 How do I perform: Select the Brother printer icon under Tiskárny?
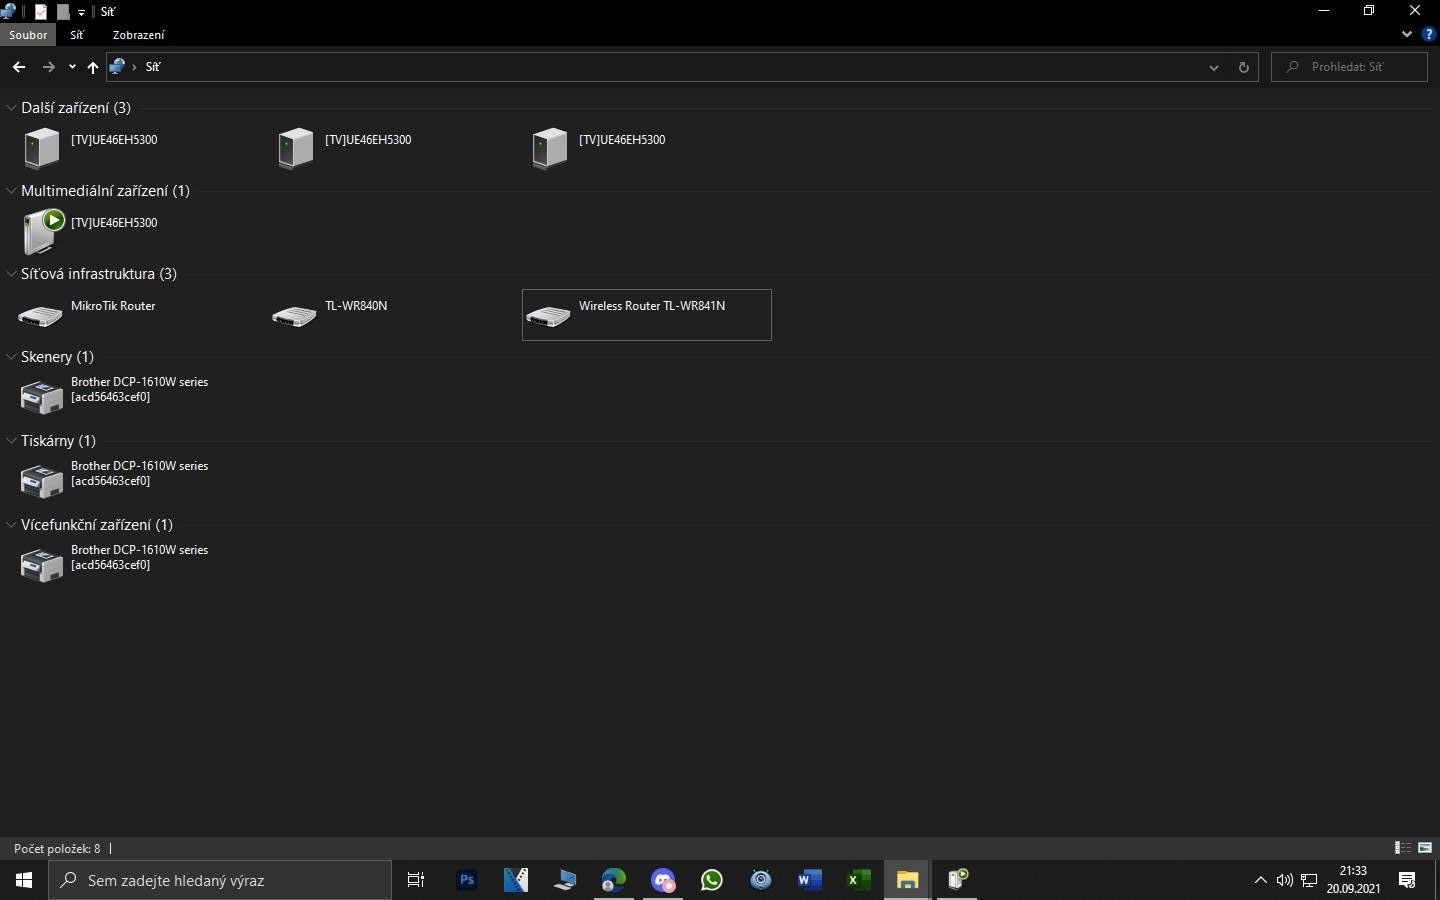[x=42, y=481]
